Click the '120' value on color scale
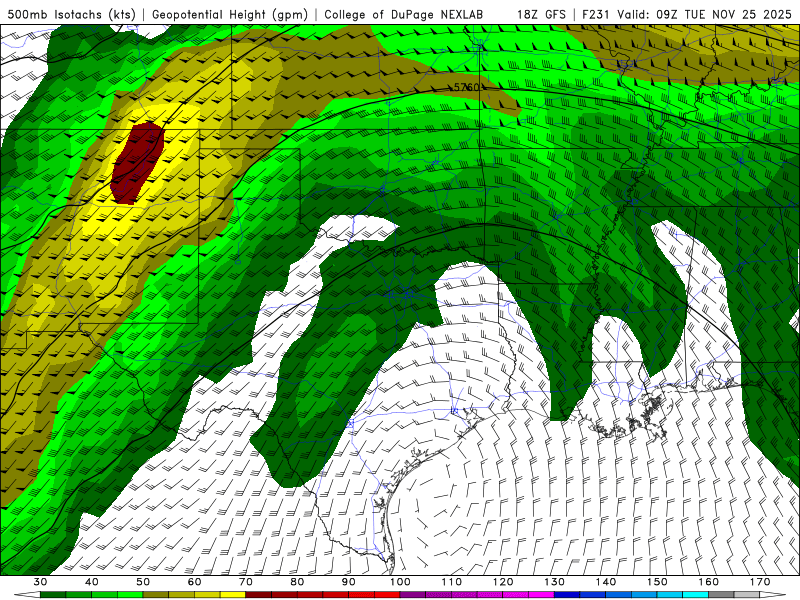Image resolution: width=800 pixels, height=600 pixels. (503, 582)
